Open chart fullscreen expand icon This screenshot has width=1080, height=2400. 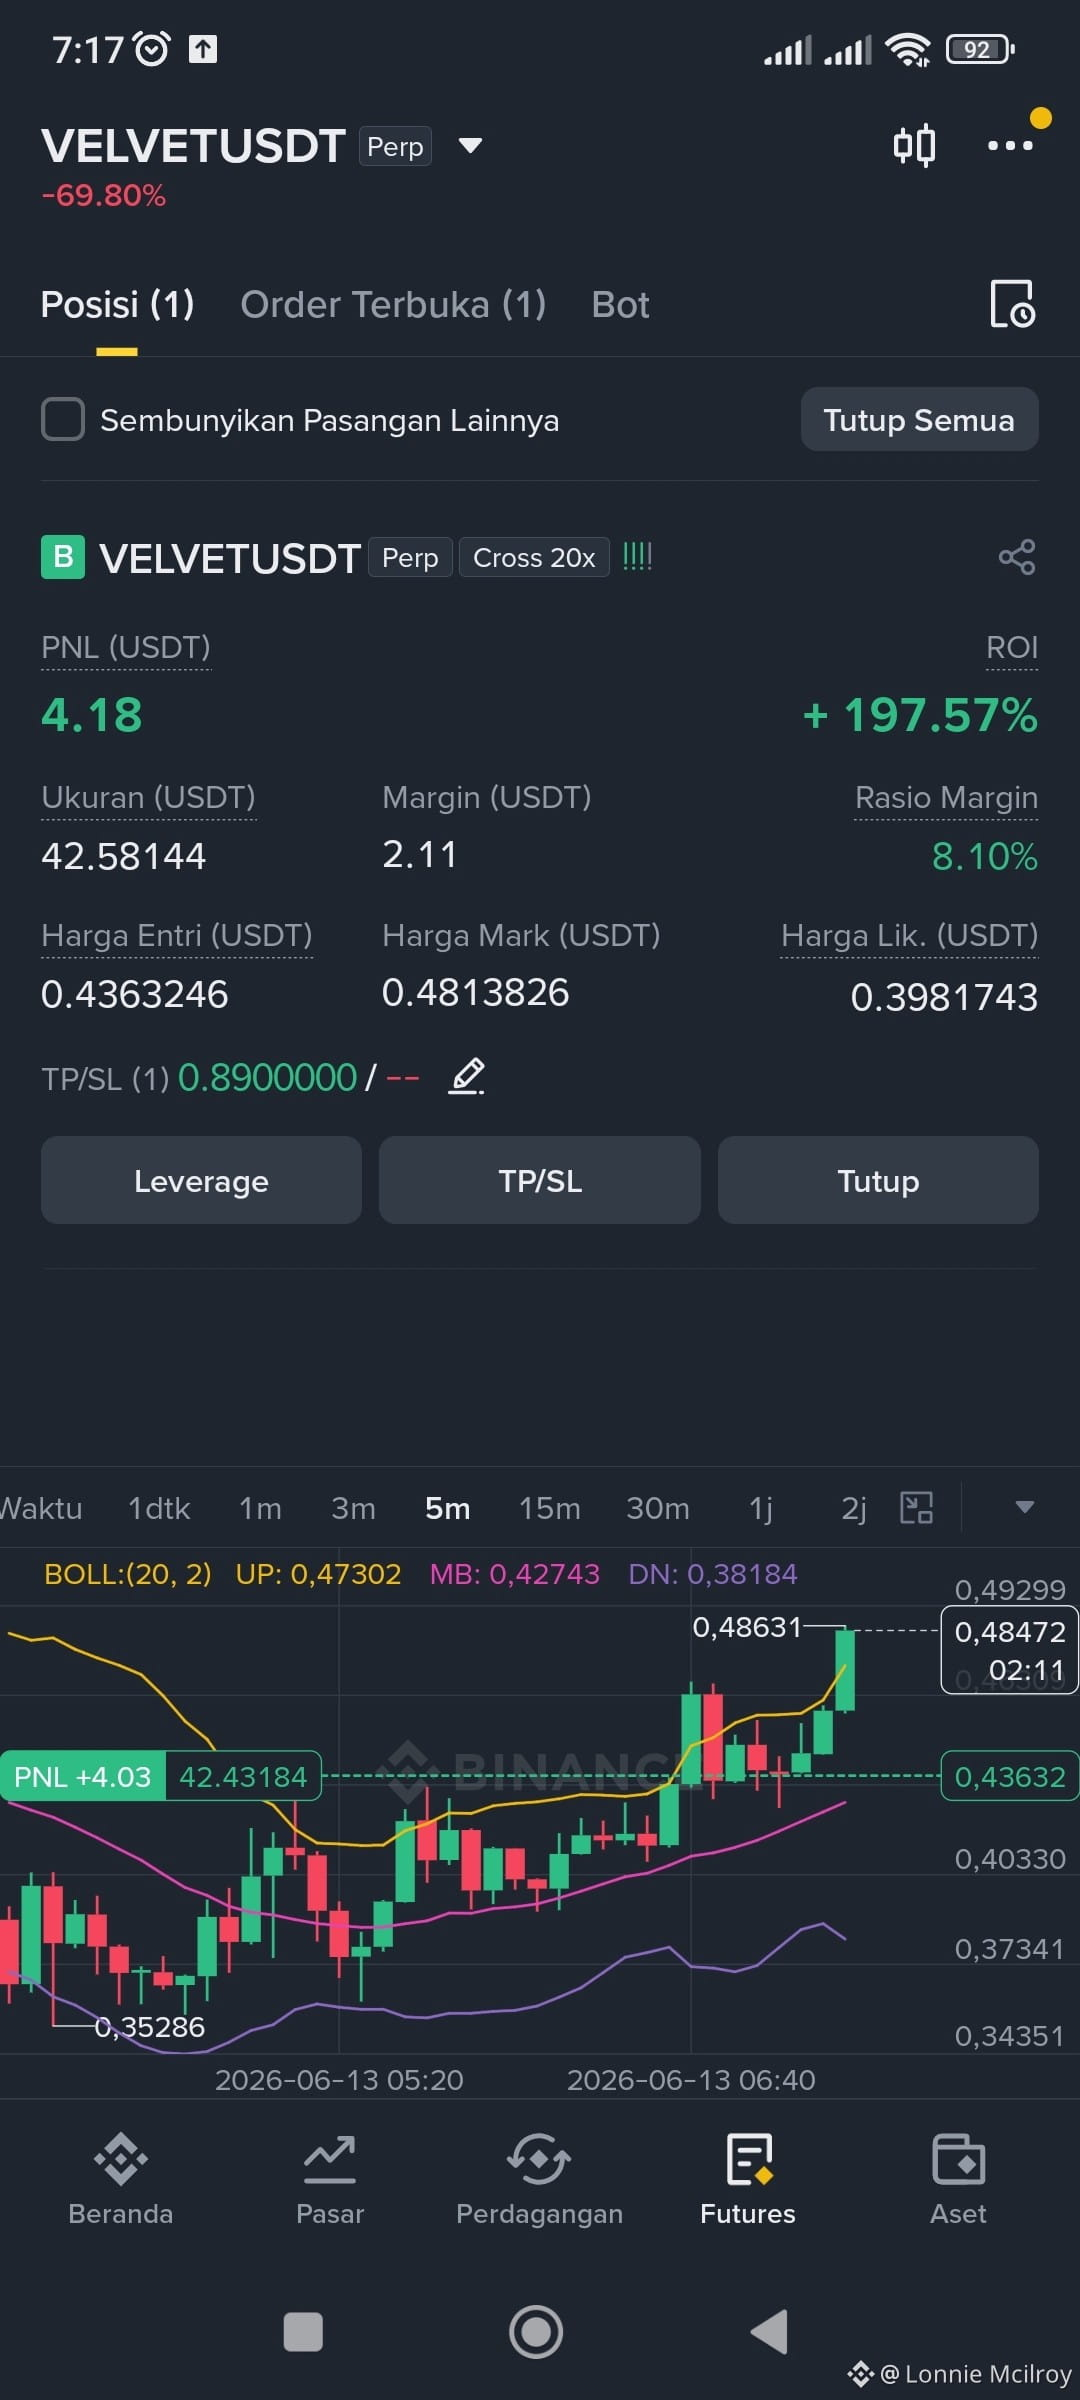(x=916, y=1507)
